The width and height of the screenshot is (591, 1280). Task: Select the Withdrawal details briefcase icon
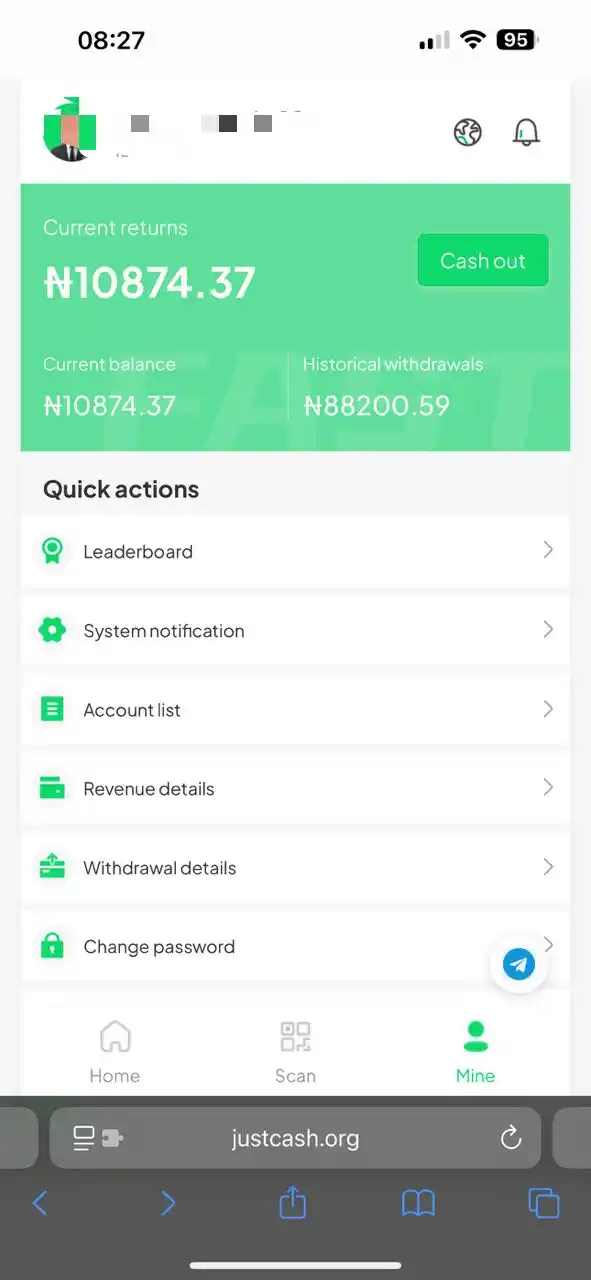(x=52, y=866)
